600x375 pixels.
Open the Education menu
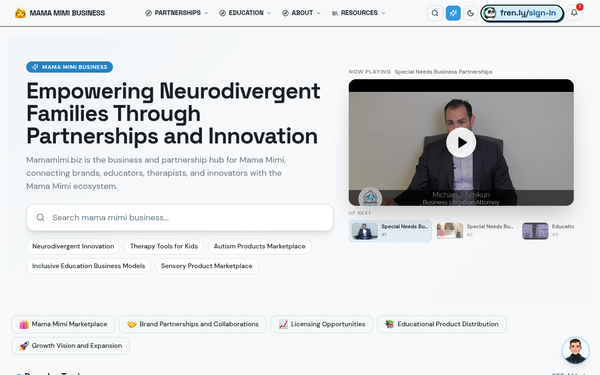click(x=245, y=13)
